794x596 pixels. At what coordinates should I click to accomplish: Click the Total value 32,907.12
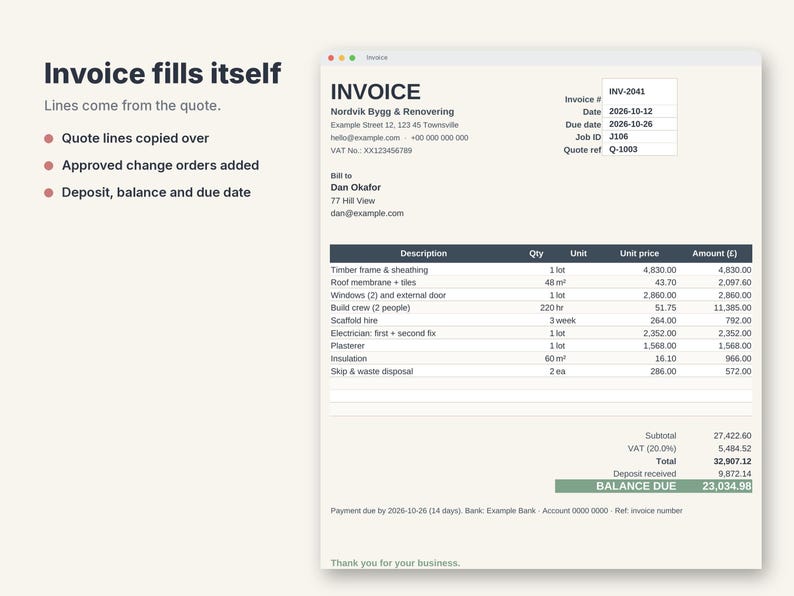(x=732, y=461)
